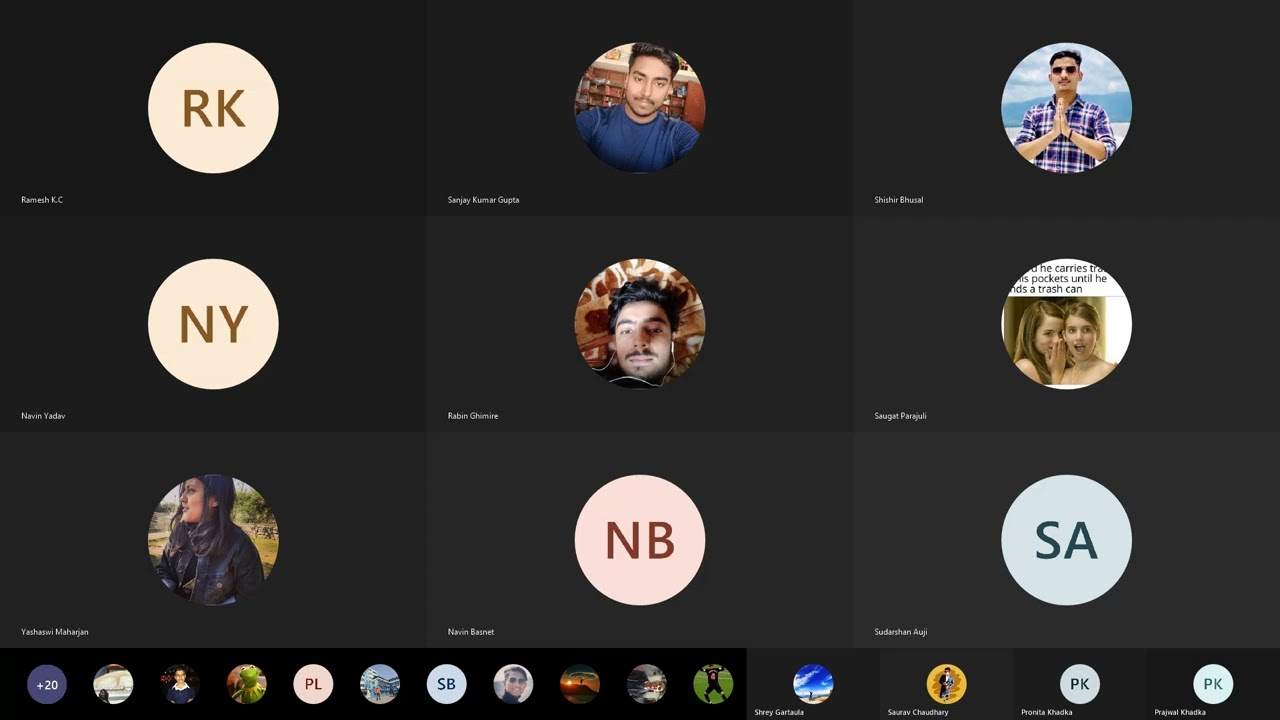Click the name label Pronita Khadka
1280x720 pixels.
(1047, 712)
